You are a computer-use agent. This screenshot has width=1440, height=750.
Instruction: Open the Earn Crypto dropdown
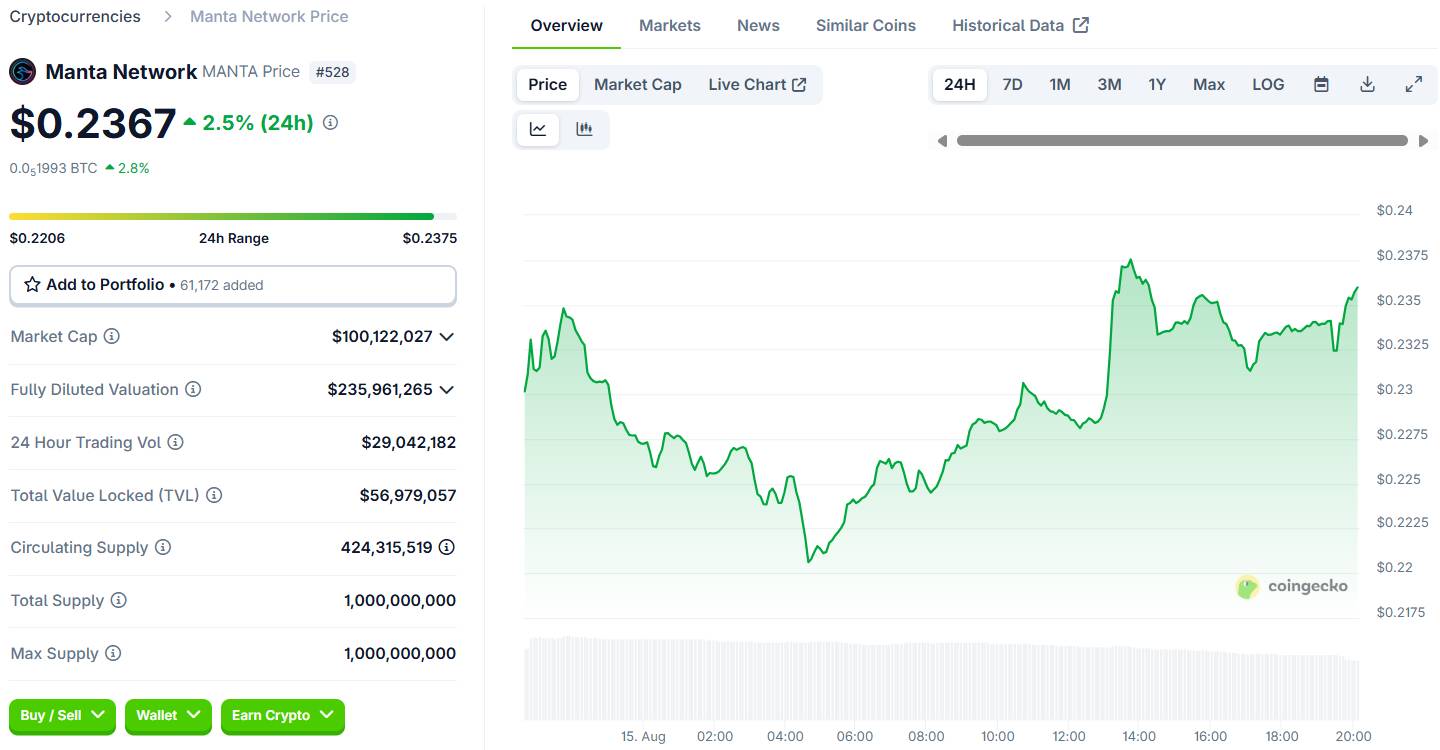click(x=283, y=716)
